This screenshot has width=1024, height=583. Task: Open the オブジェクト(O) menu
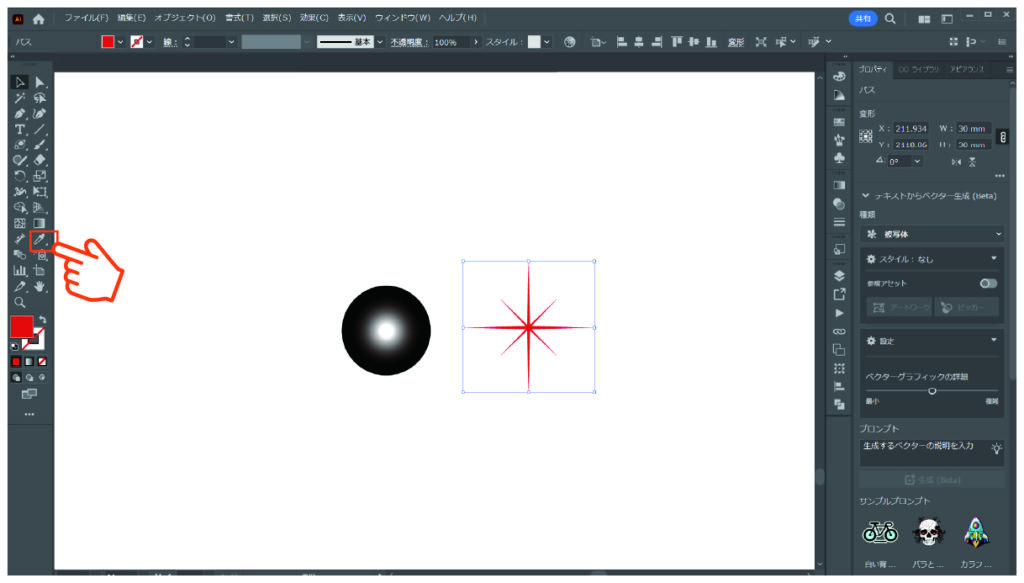point(185,18)
